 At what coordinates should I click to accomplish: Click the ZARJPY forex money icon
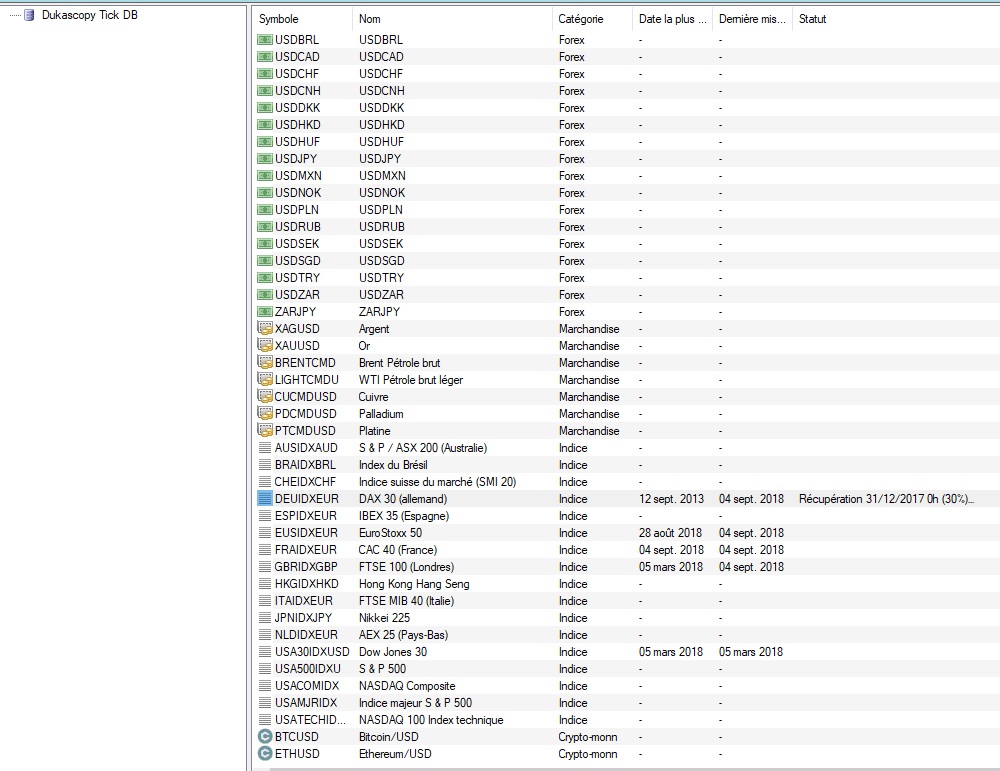[x=265, y=312]
